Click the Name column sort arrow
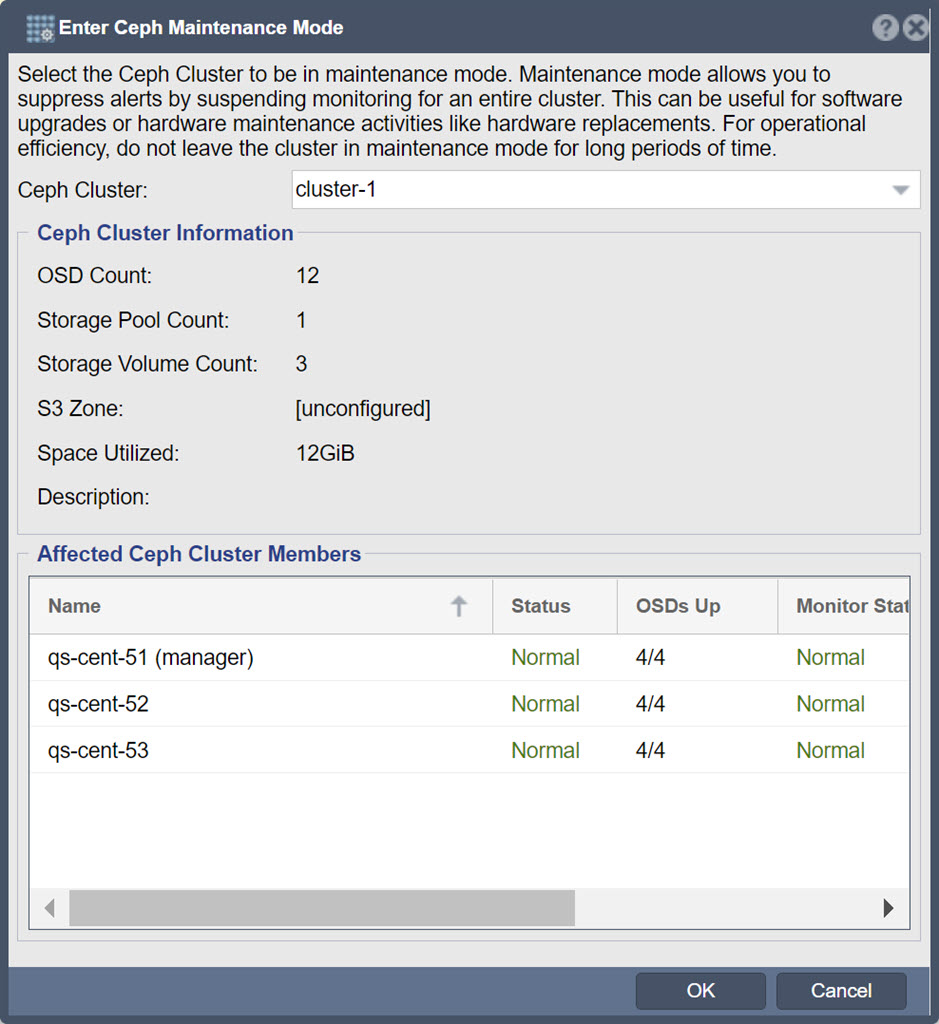Screen dimensions: 939x1024 (458, 606)
